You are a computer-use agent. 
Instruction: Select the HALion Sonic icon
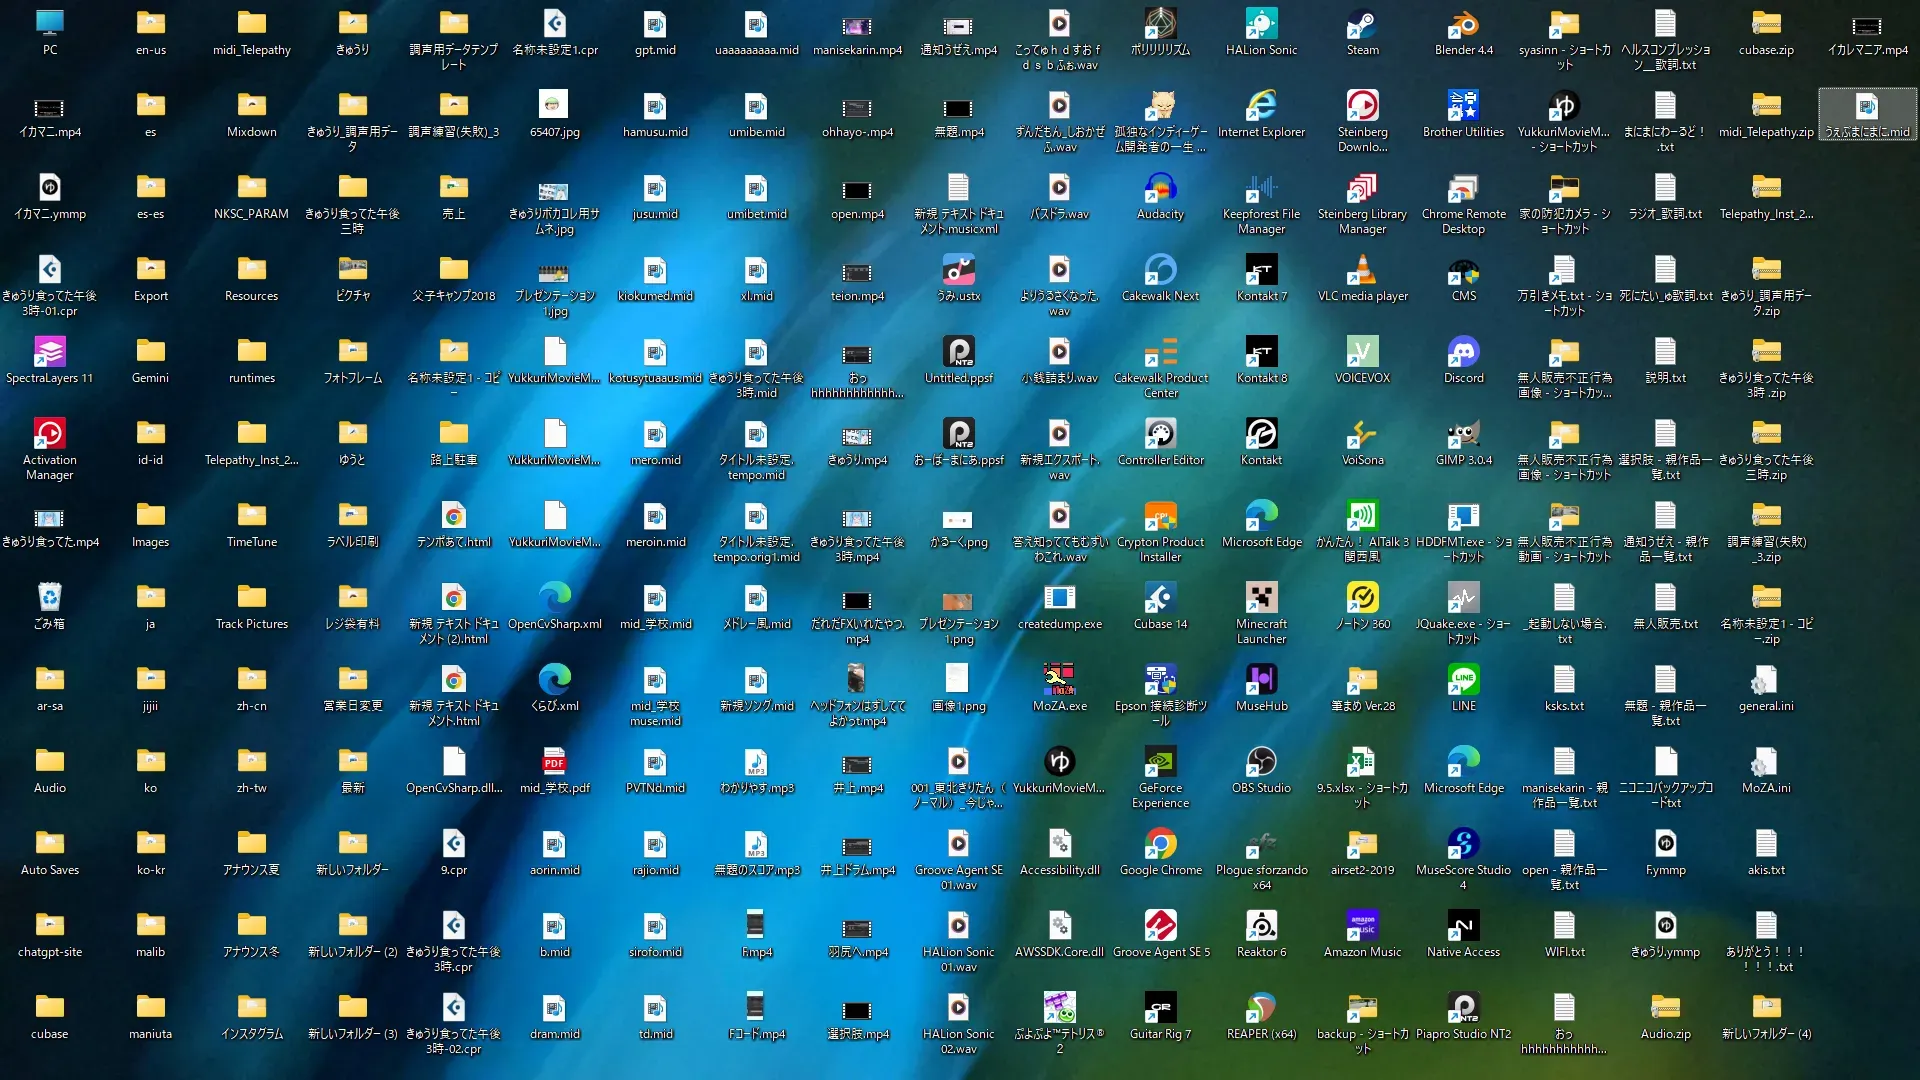[1261, 24]
